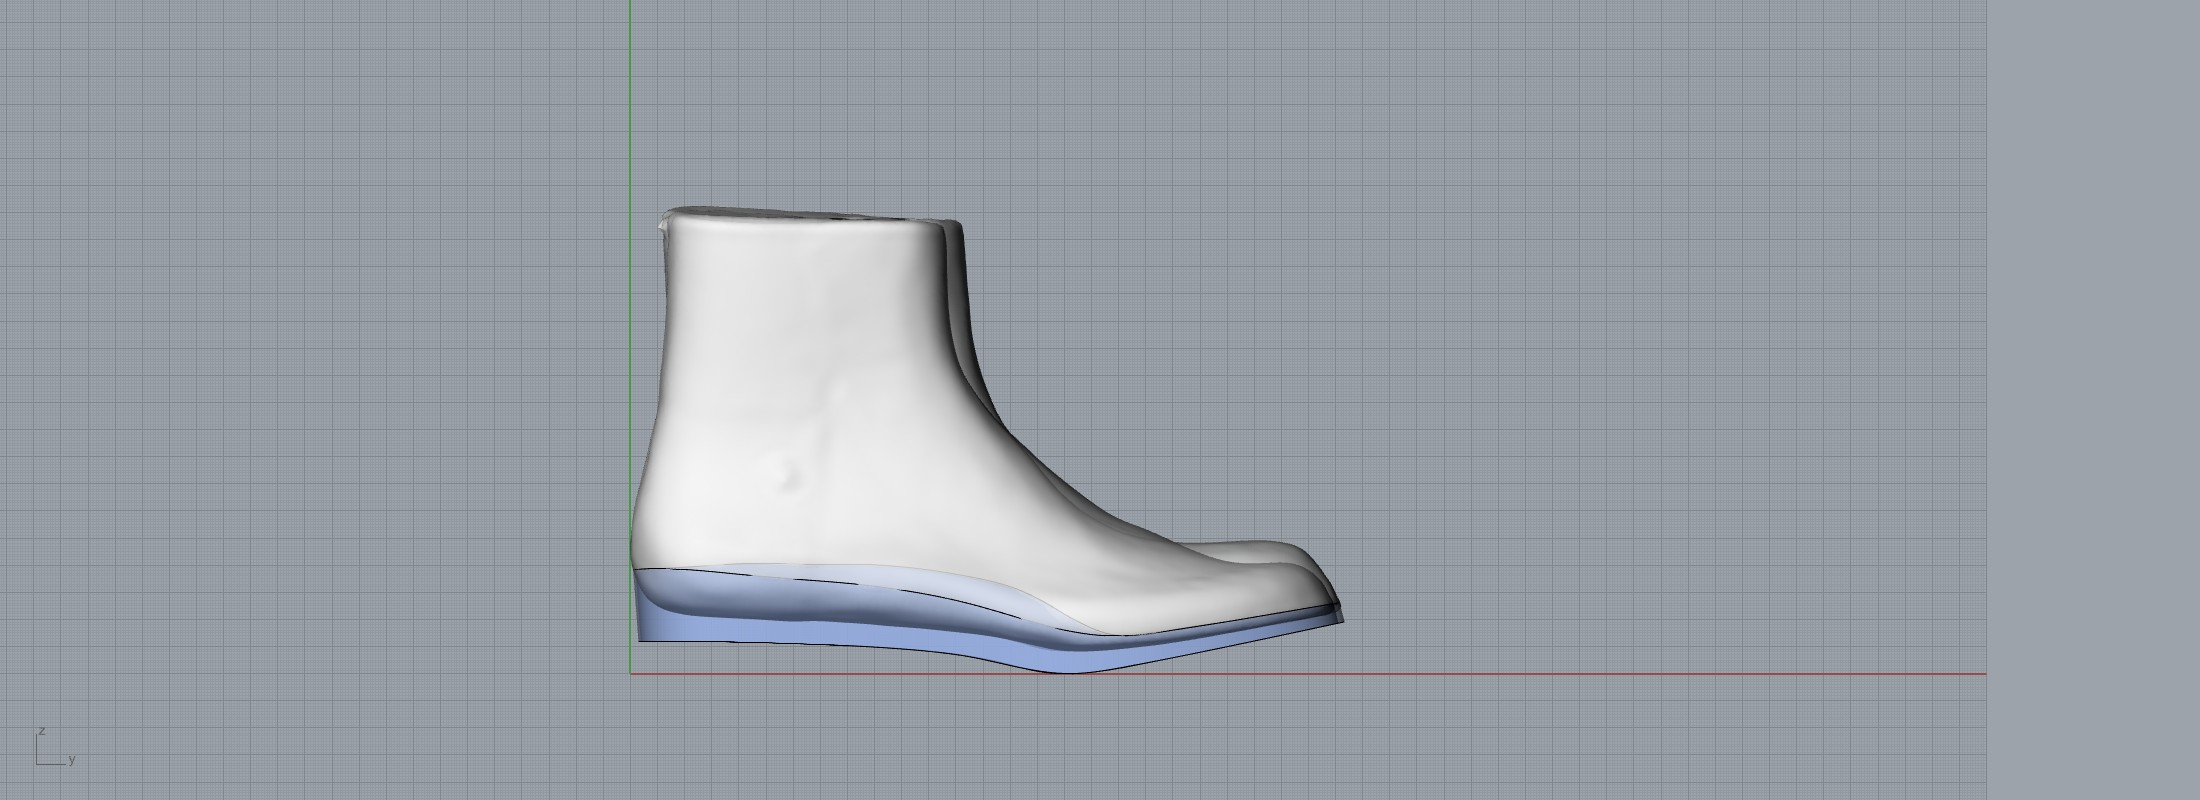Click the y label on the axes icon

click(72, 760)
